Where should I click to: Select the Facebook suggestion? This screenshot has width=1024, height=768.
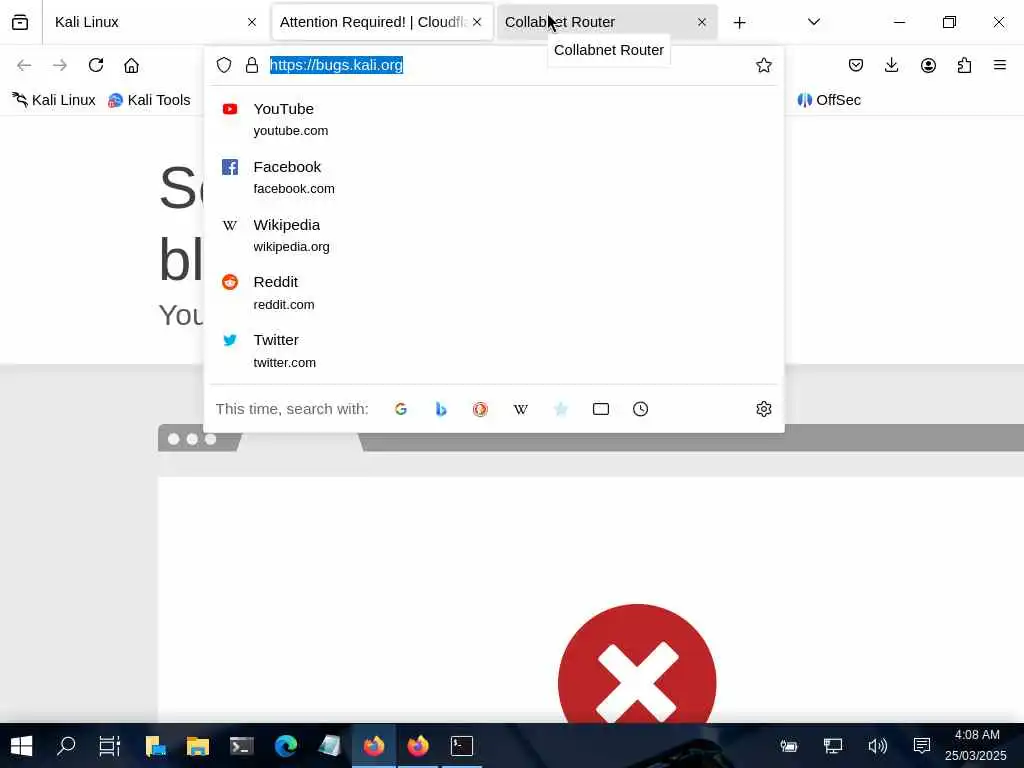pos(494,177)
